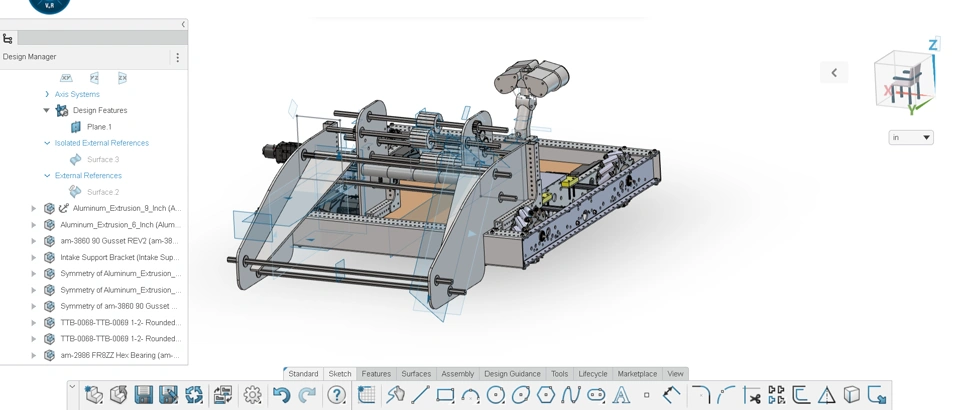
Task: Click the Redo arrow
Action: (x=307, y=395)
